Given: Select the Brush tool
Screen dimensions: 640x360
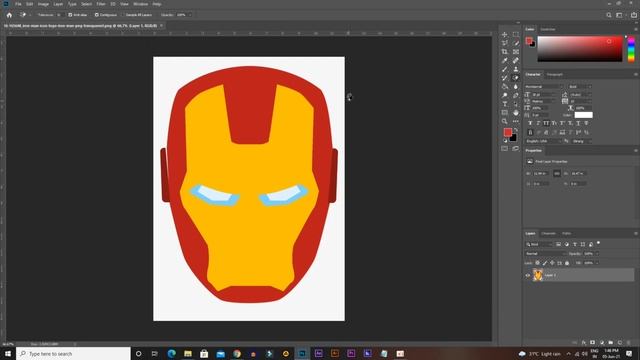Looking at the screenshot, I should (x=504, y=69).
